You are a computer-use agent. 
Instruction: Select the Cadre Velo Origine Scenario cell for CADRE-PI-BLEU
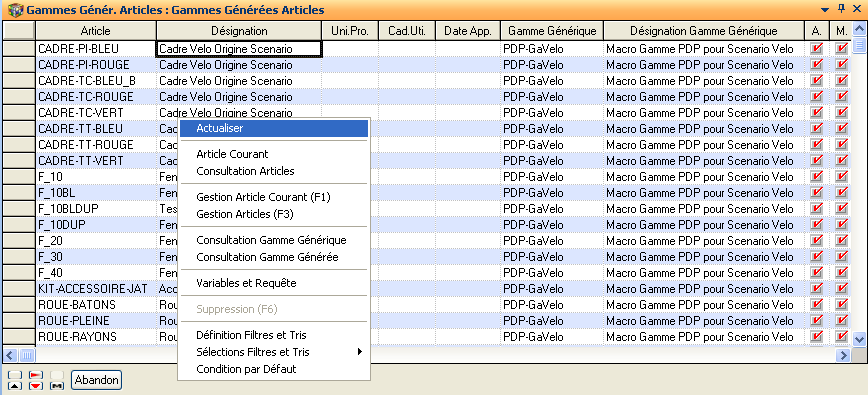239,49
